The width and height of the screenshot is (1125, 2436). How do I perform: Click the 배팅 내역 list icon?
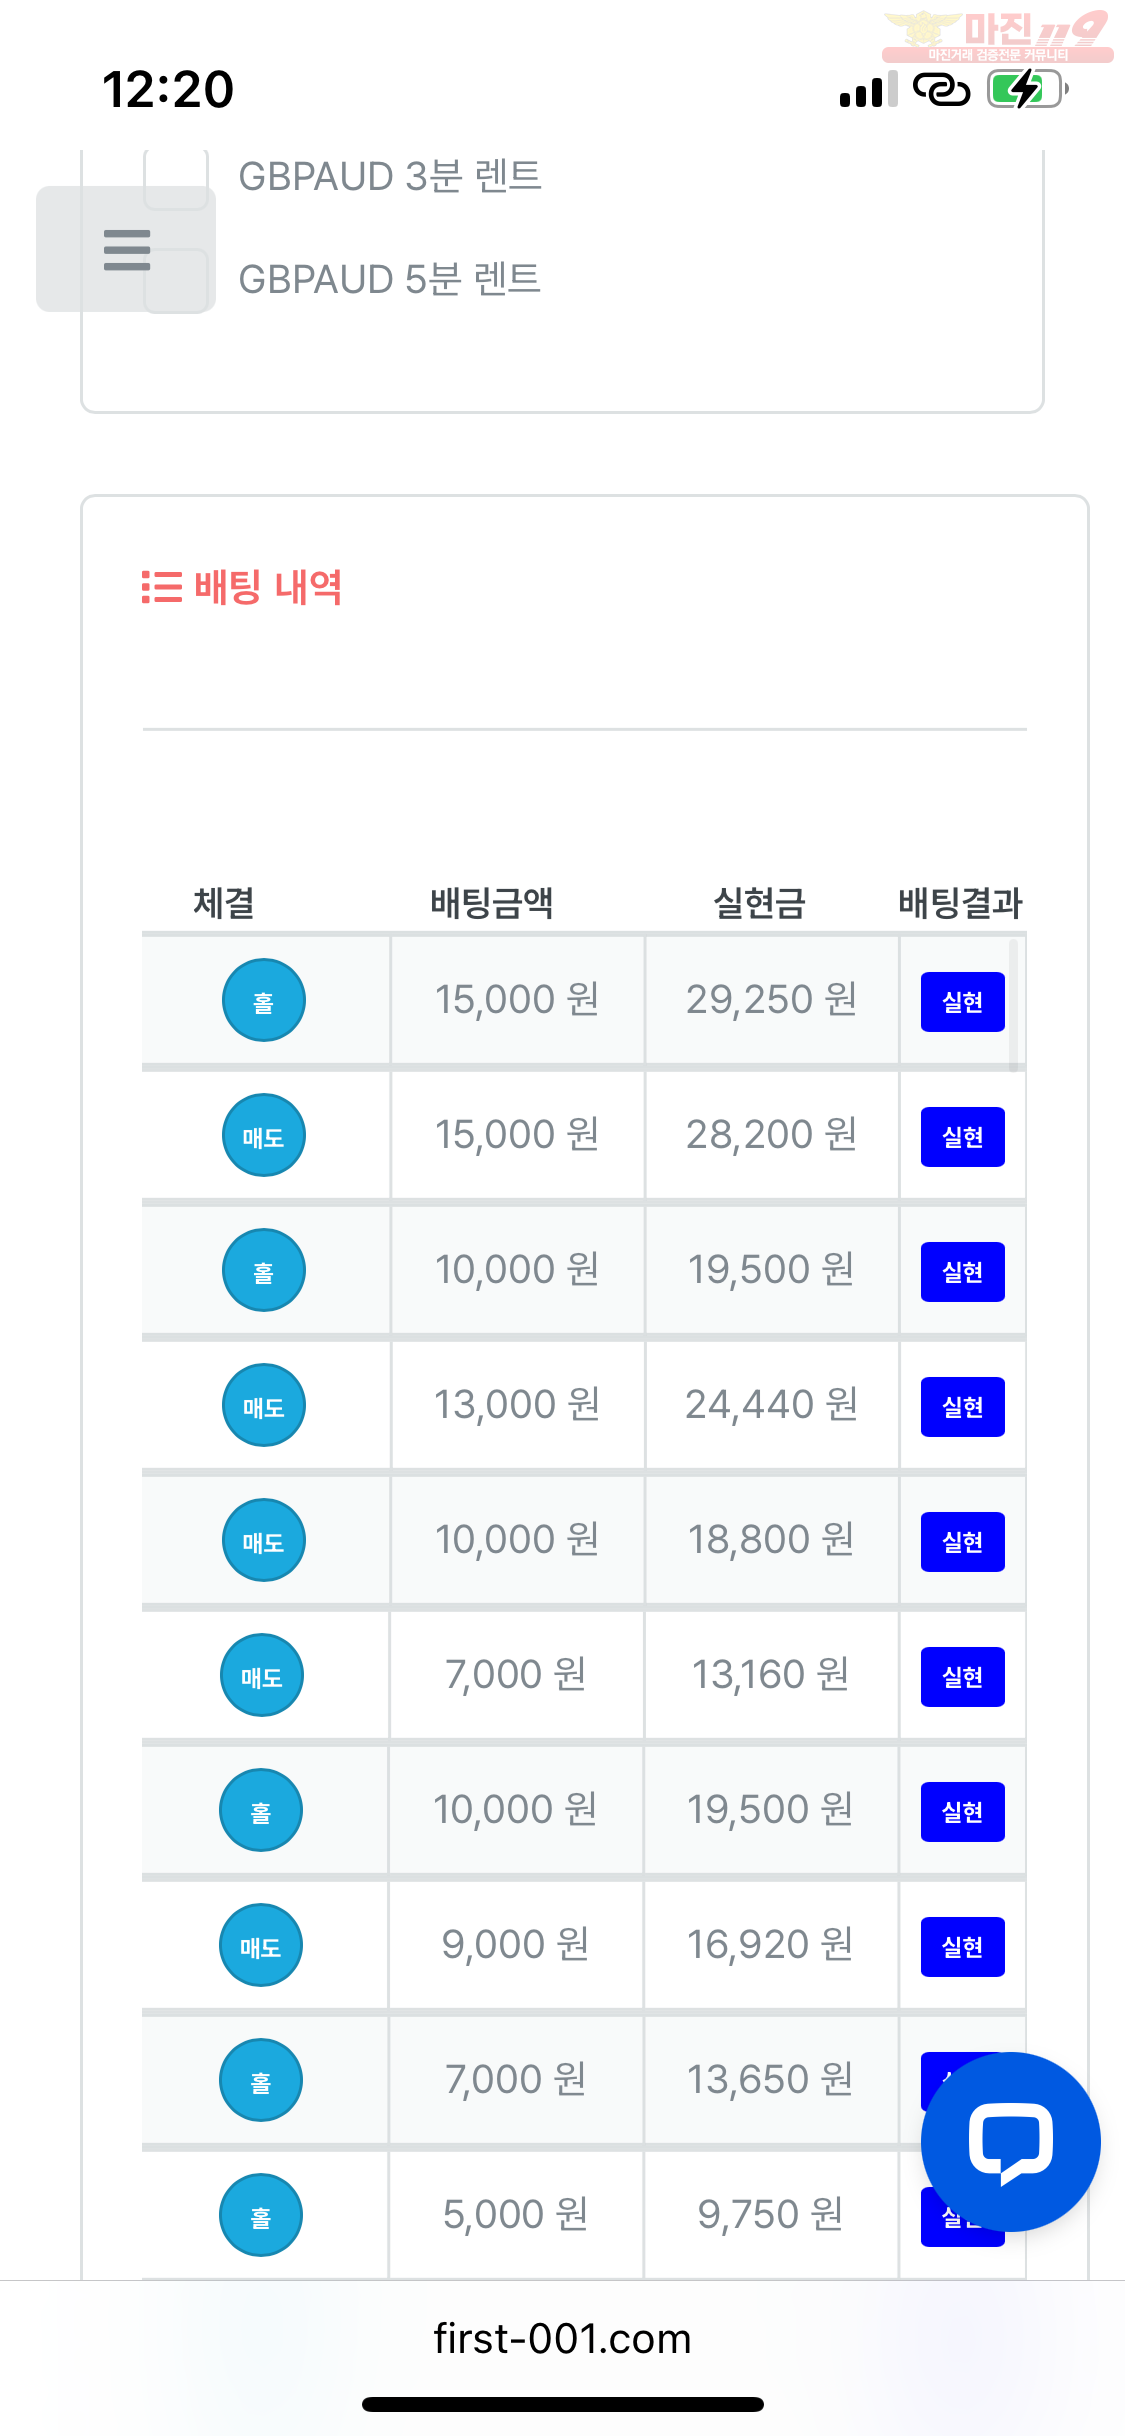point(161,587)
